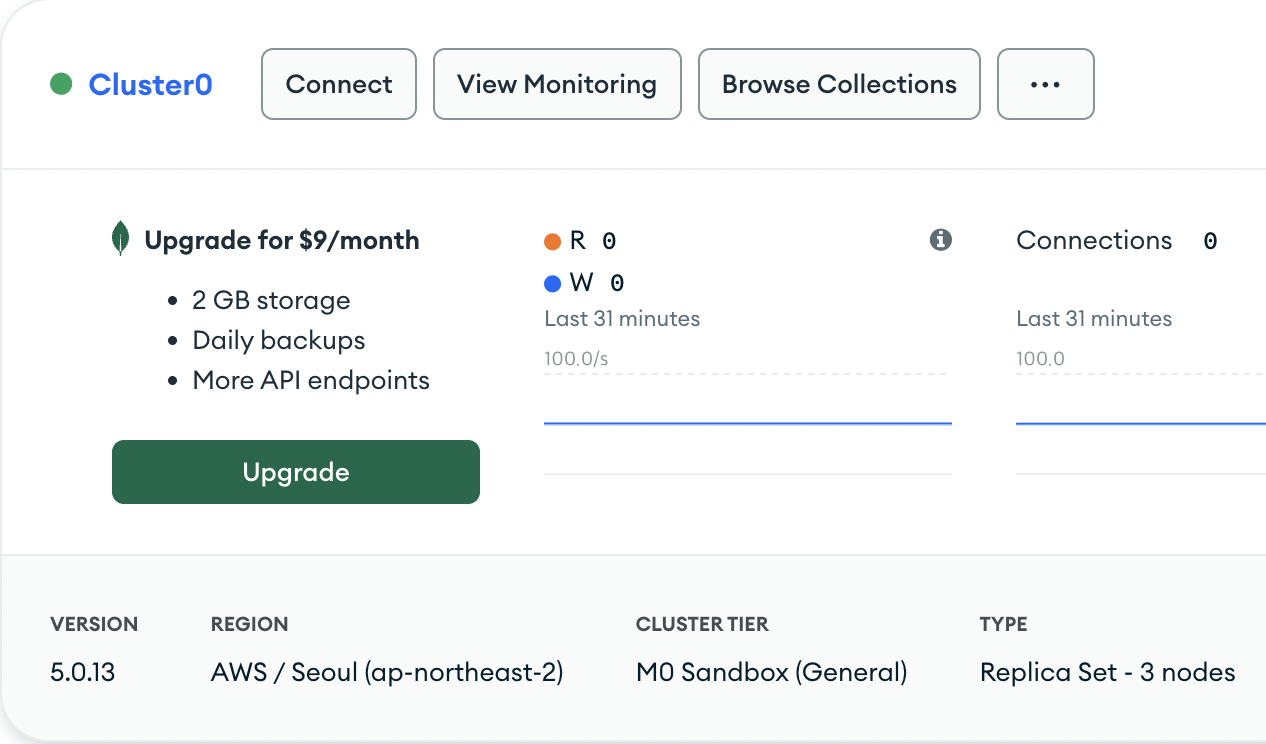Click the 'Replica Set - 3 nodes' type
Viewport: 1266px width, 744px height.
point(1108,672)
